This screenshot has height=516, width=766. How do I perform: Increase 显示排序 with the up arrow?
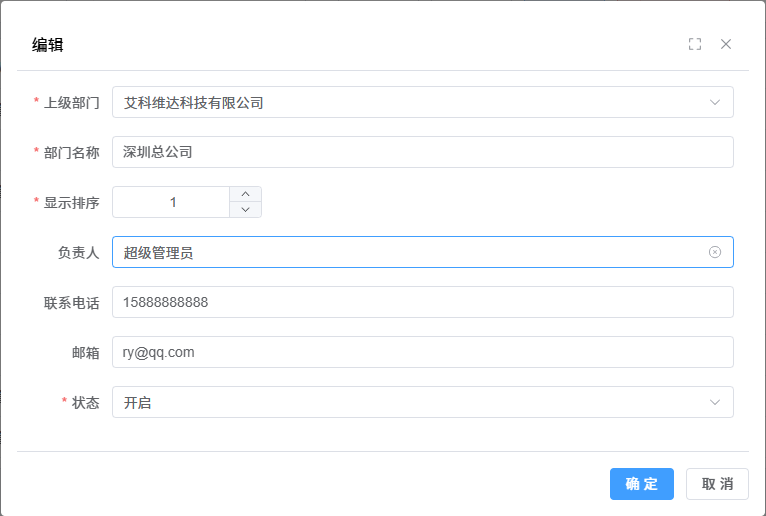point(245,194)
